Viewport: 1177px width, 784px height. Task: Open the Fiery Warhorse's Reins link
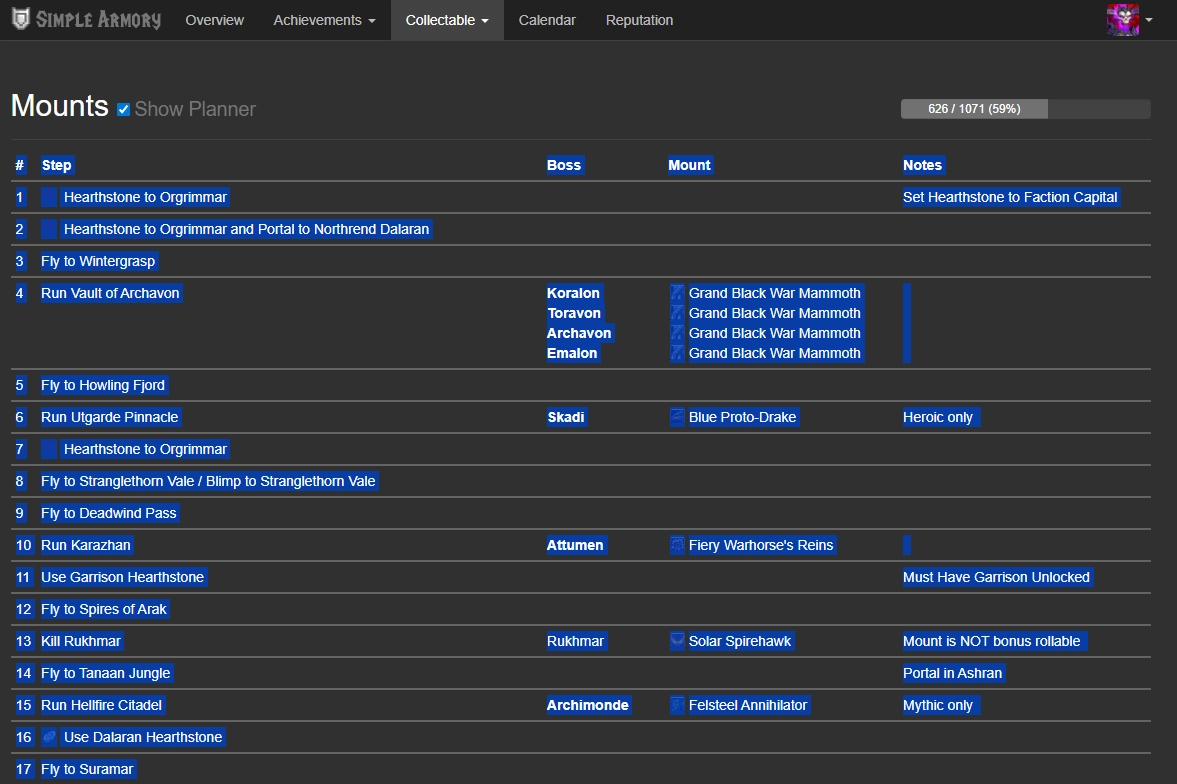point(761,545)
